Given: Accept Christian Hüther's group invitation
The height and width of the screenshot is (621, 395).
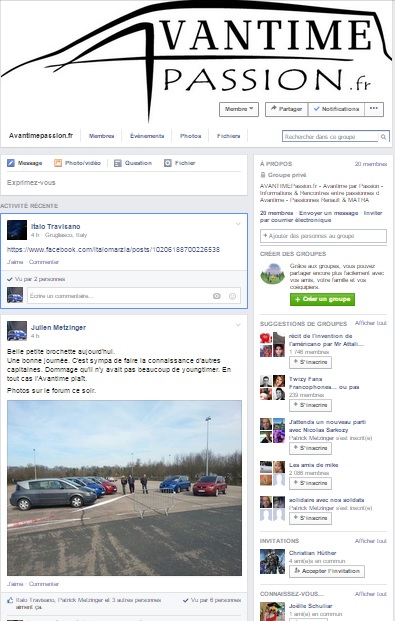Looking at the screenshot, I should coord(327,571).
